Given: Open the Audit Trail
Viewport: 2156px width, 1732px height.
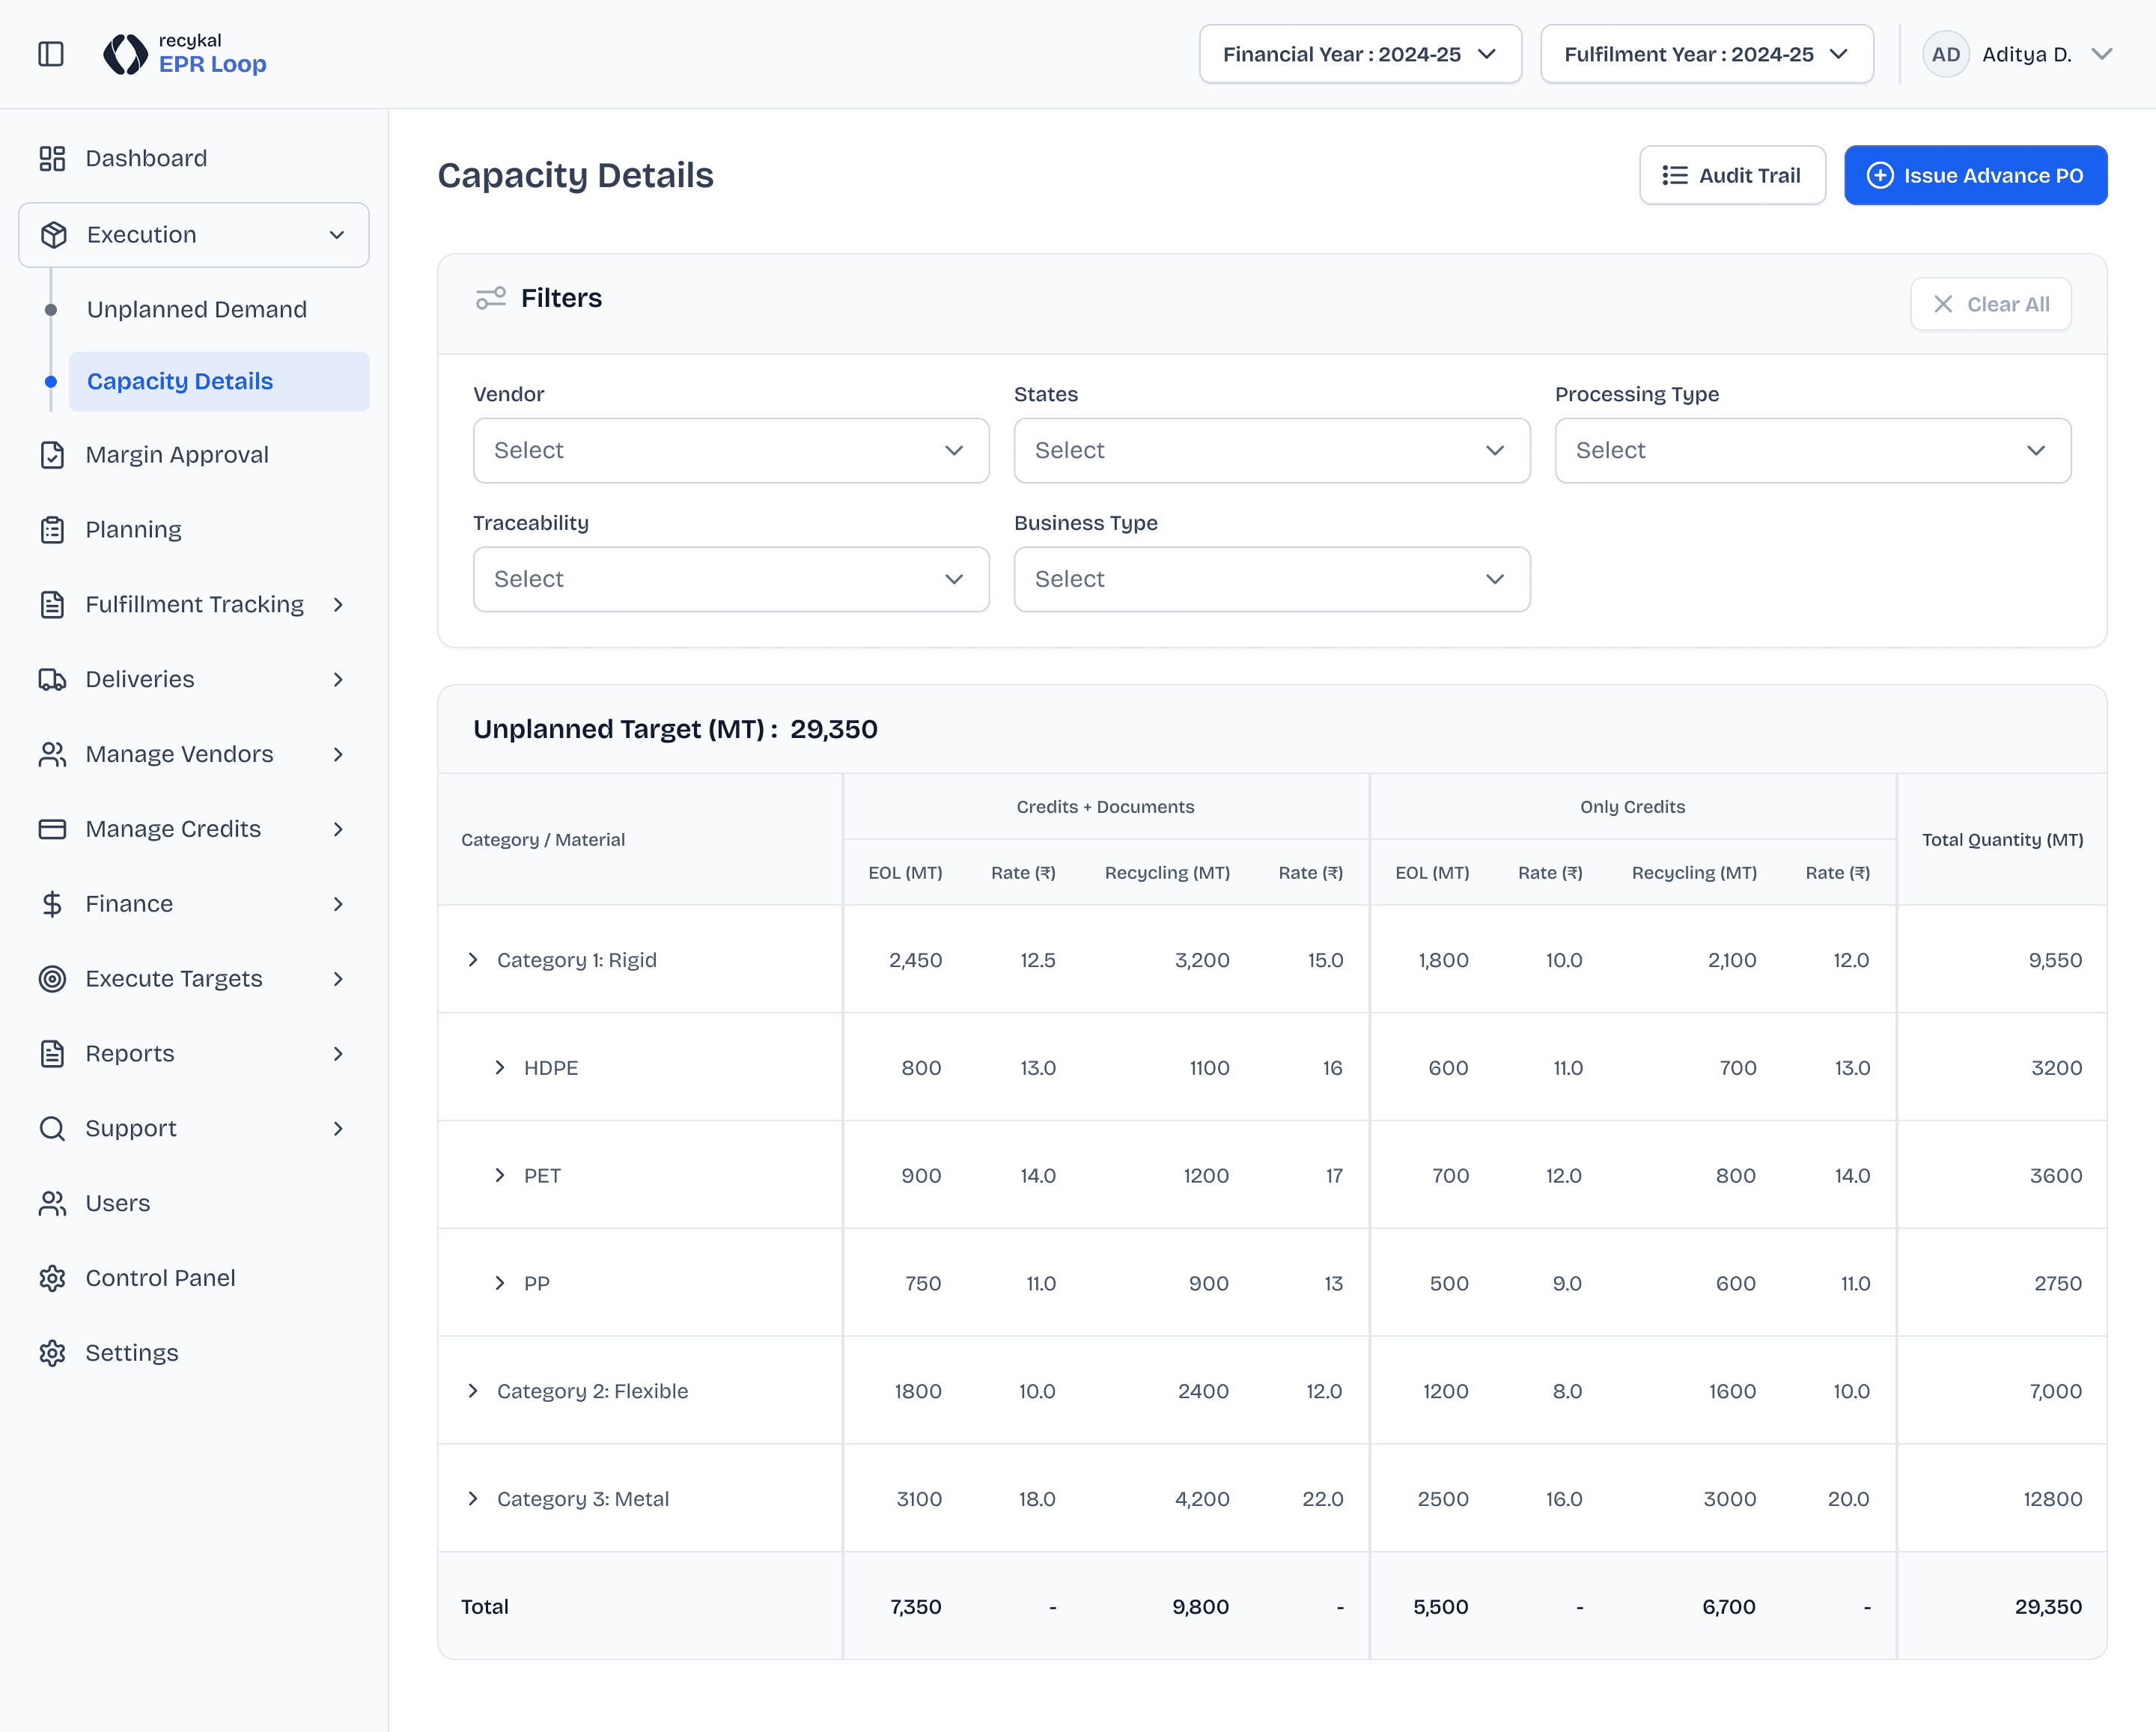Looking at the screenshot, I should pyautogui.click(x=1731, y=176).
